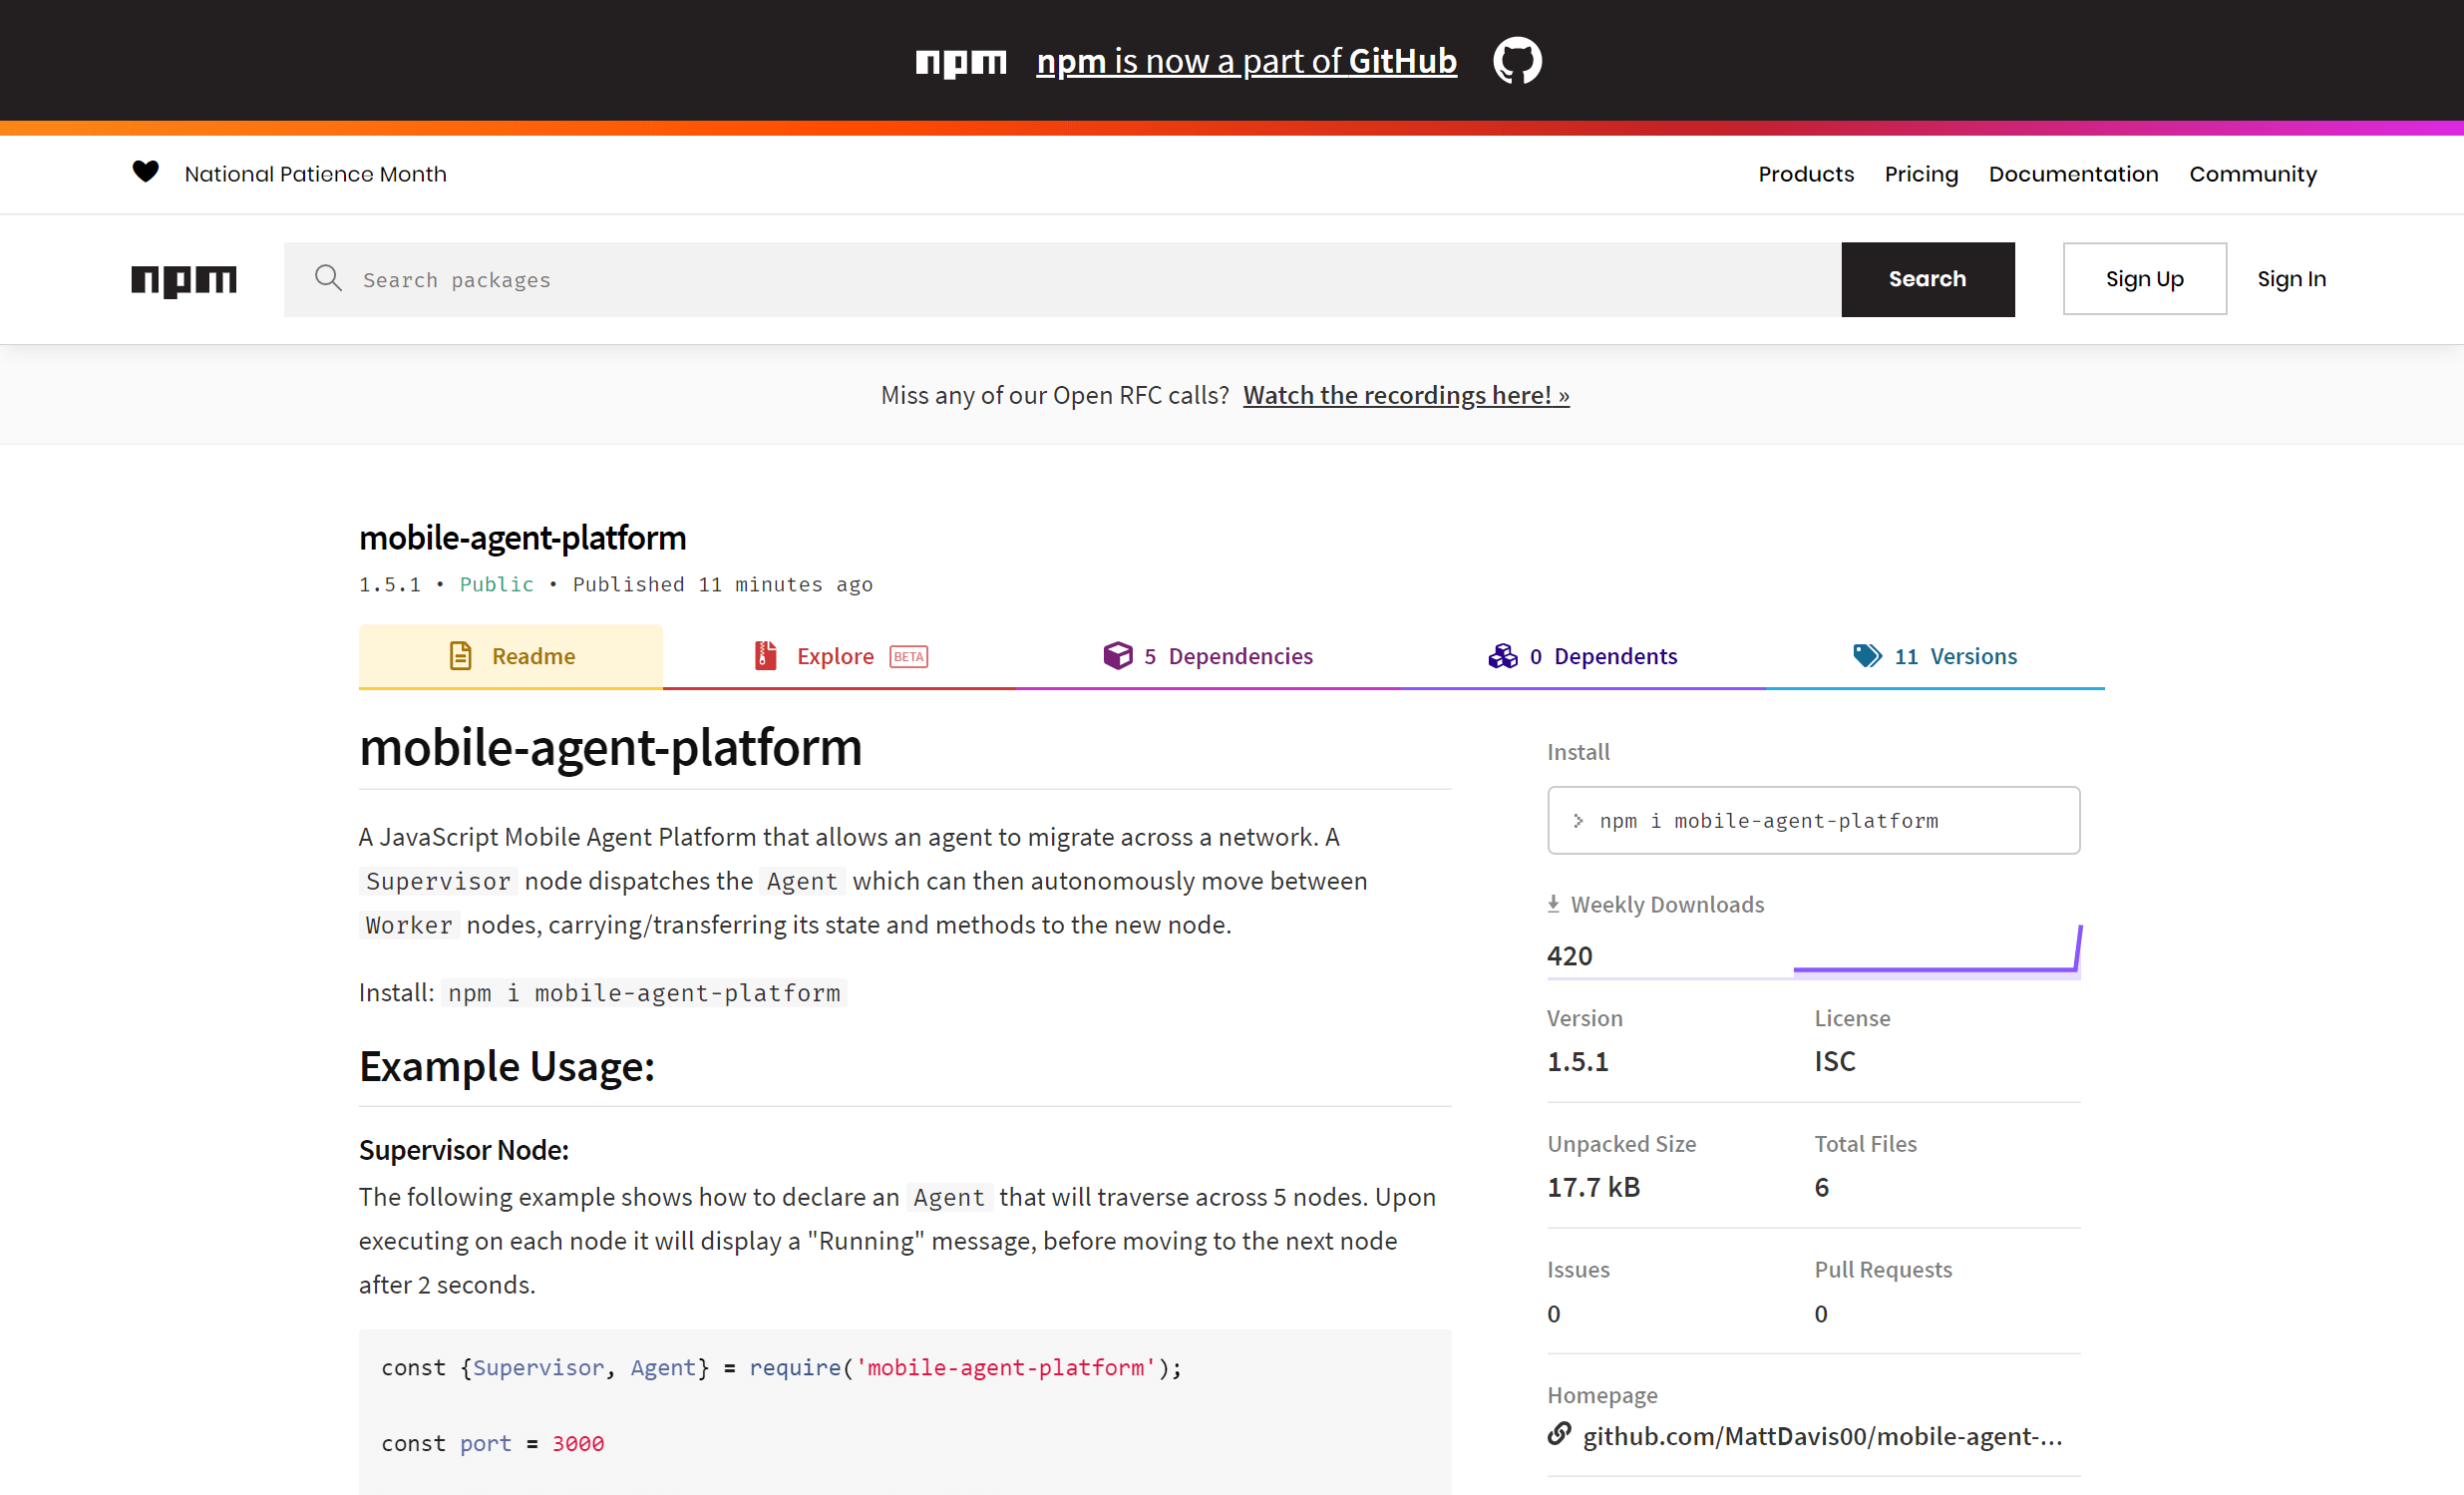Click the Readme document icon
This screenshot has height=1495, width=2464.
pyautogui.click(x=460, y=656)
